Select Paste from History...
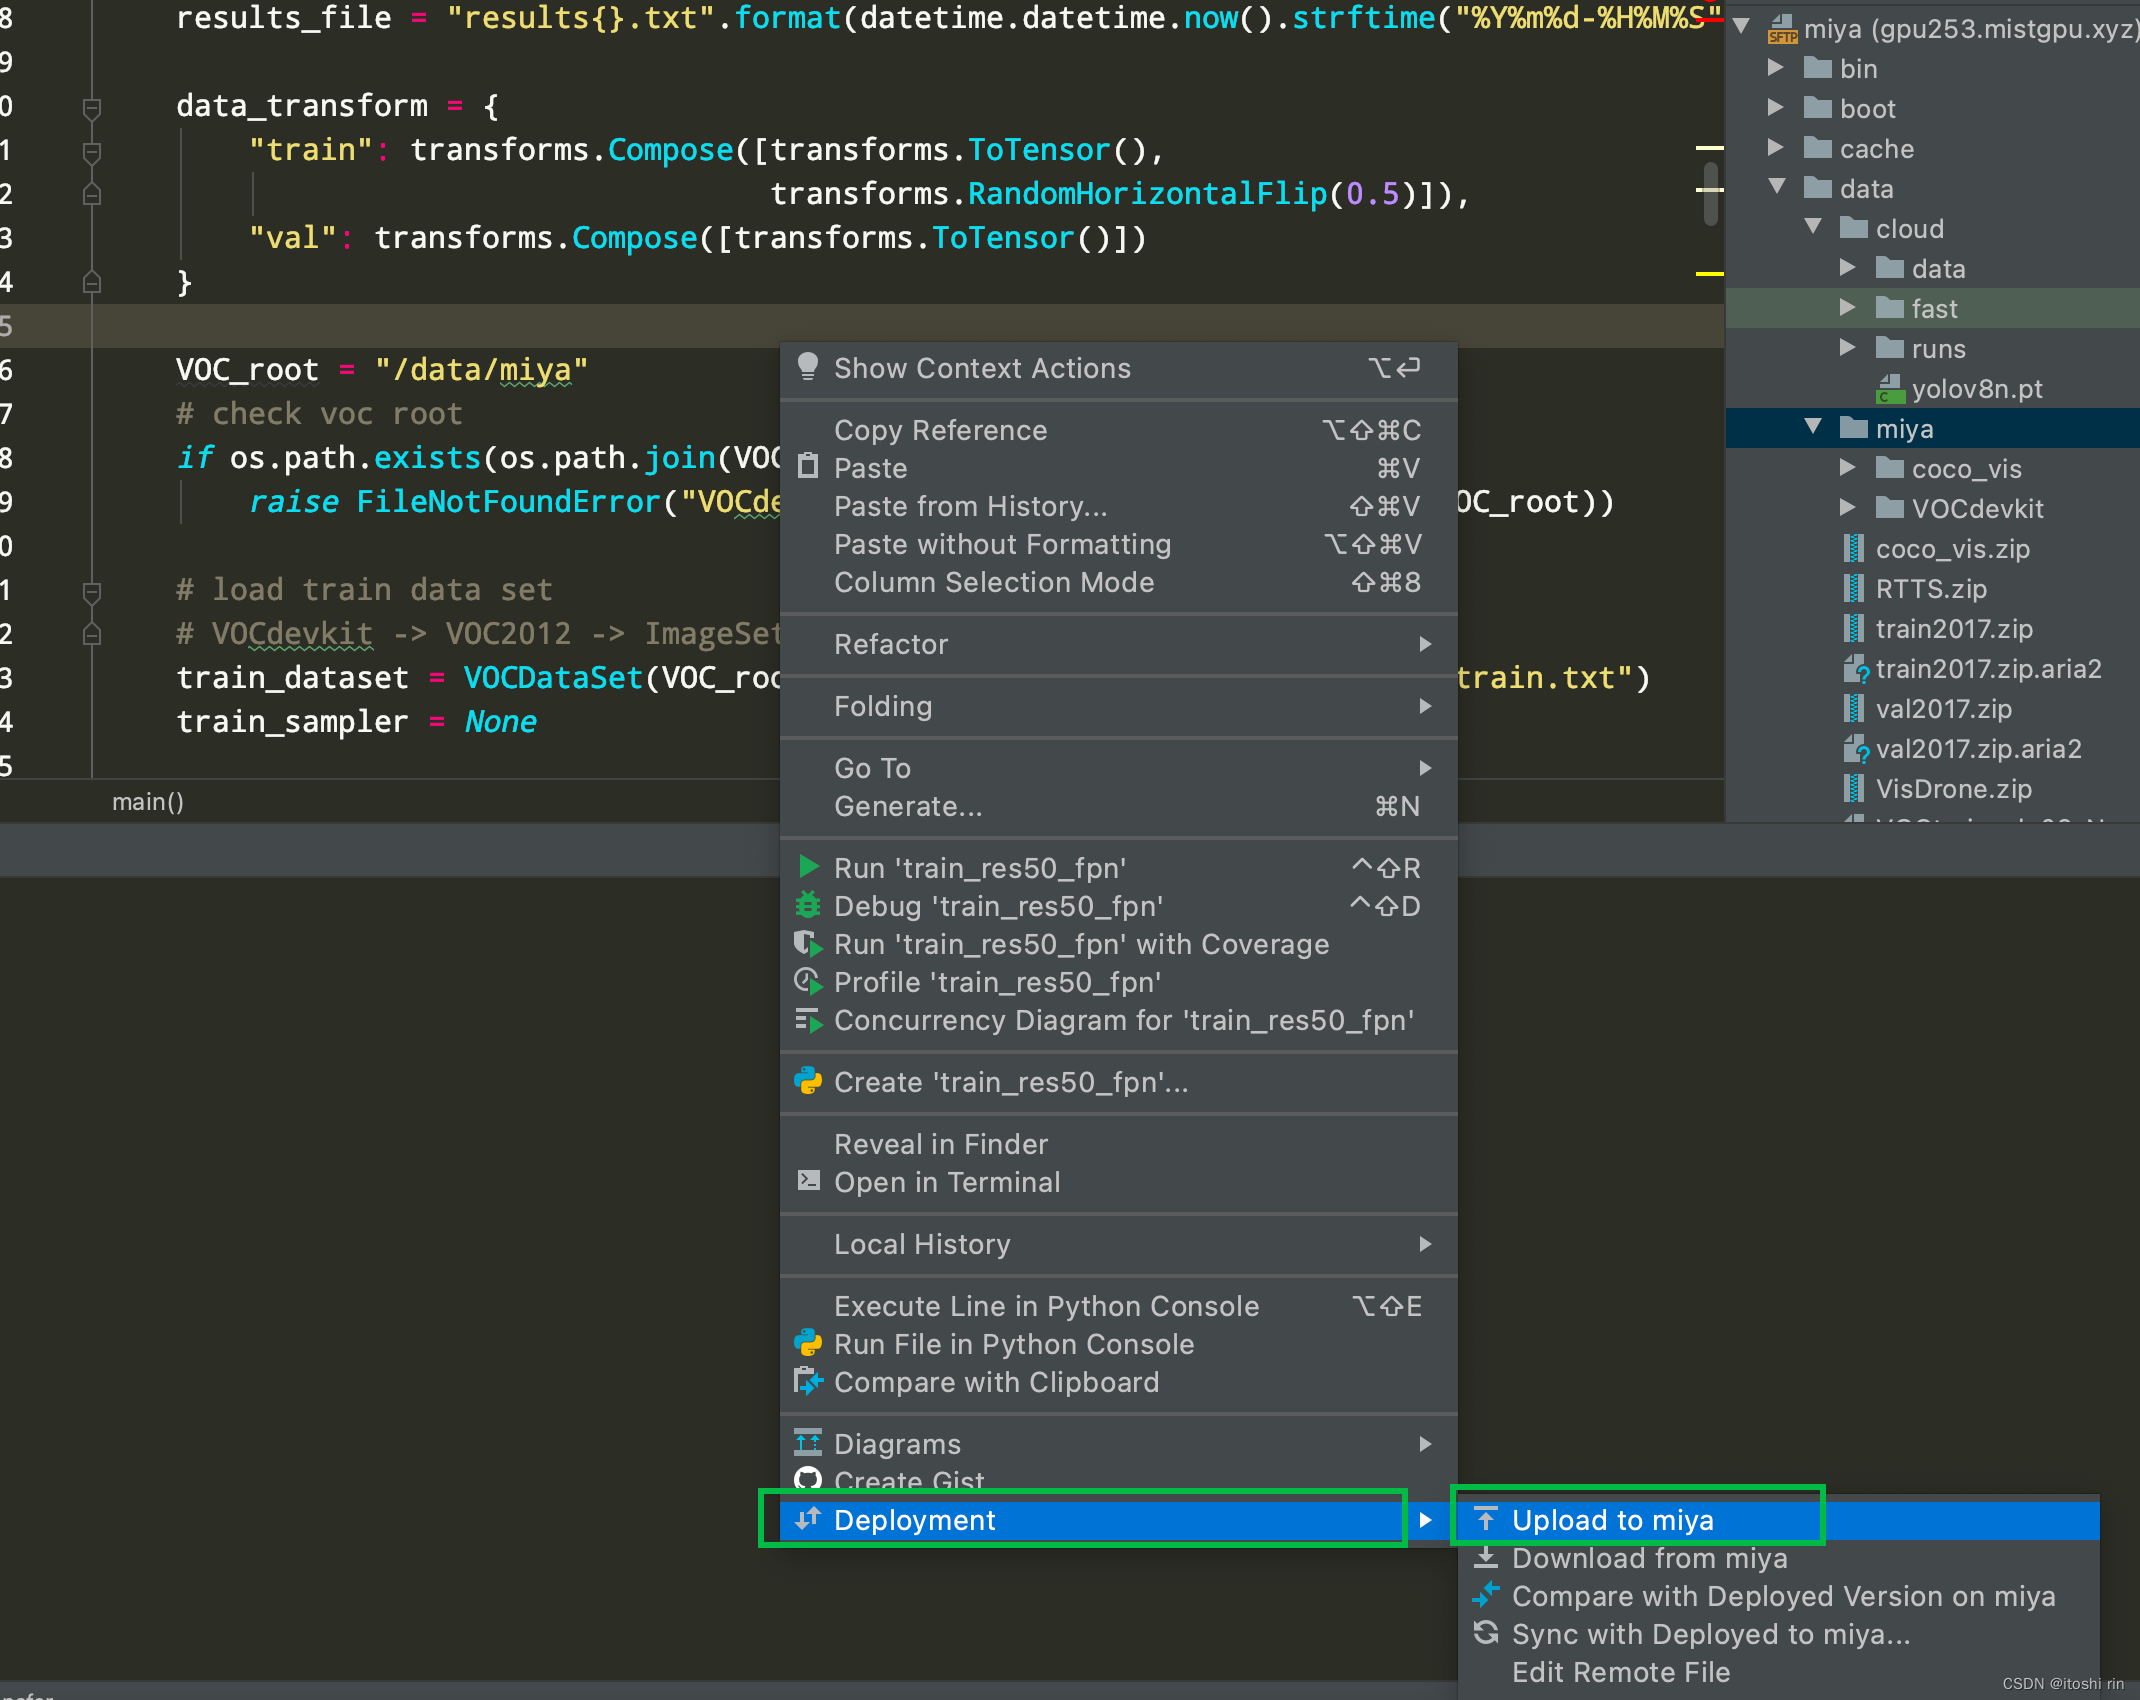 1118,506
